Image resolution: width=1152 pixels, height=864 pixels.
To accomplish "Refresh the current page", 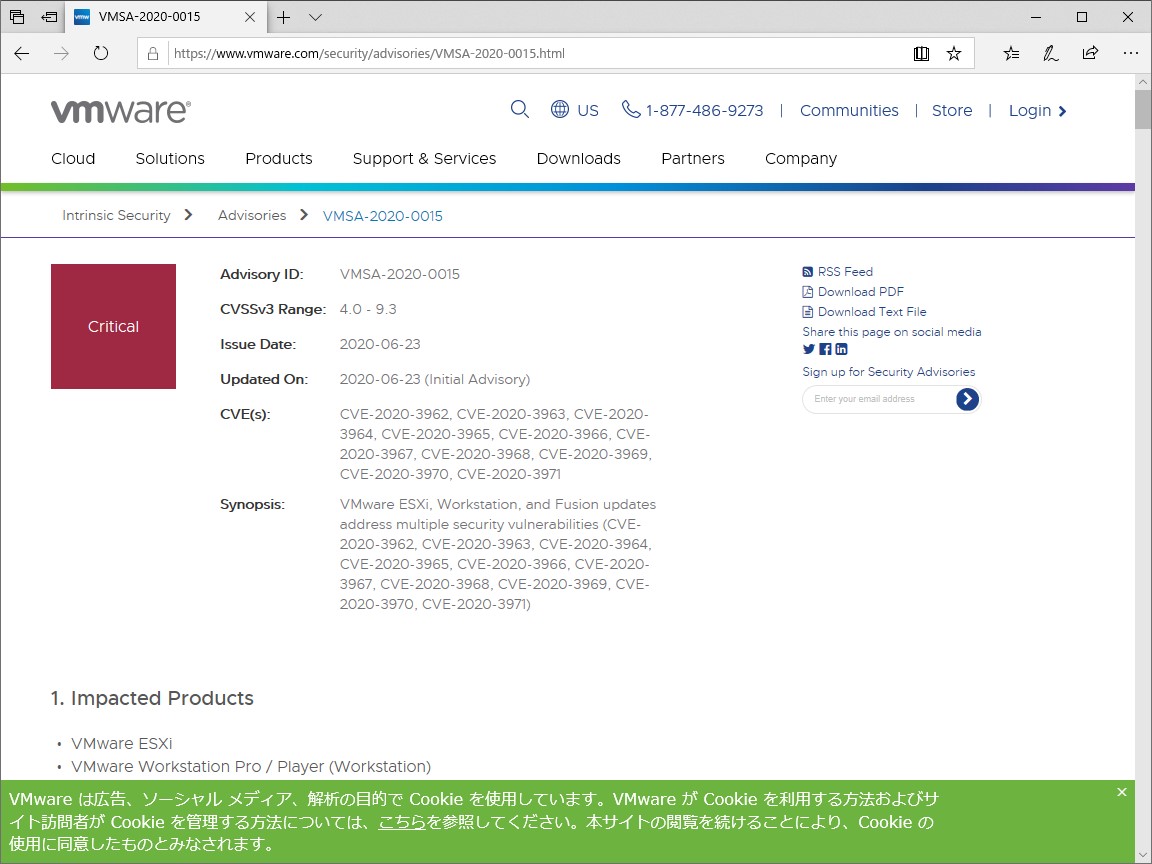I will 101,54.
